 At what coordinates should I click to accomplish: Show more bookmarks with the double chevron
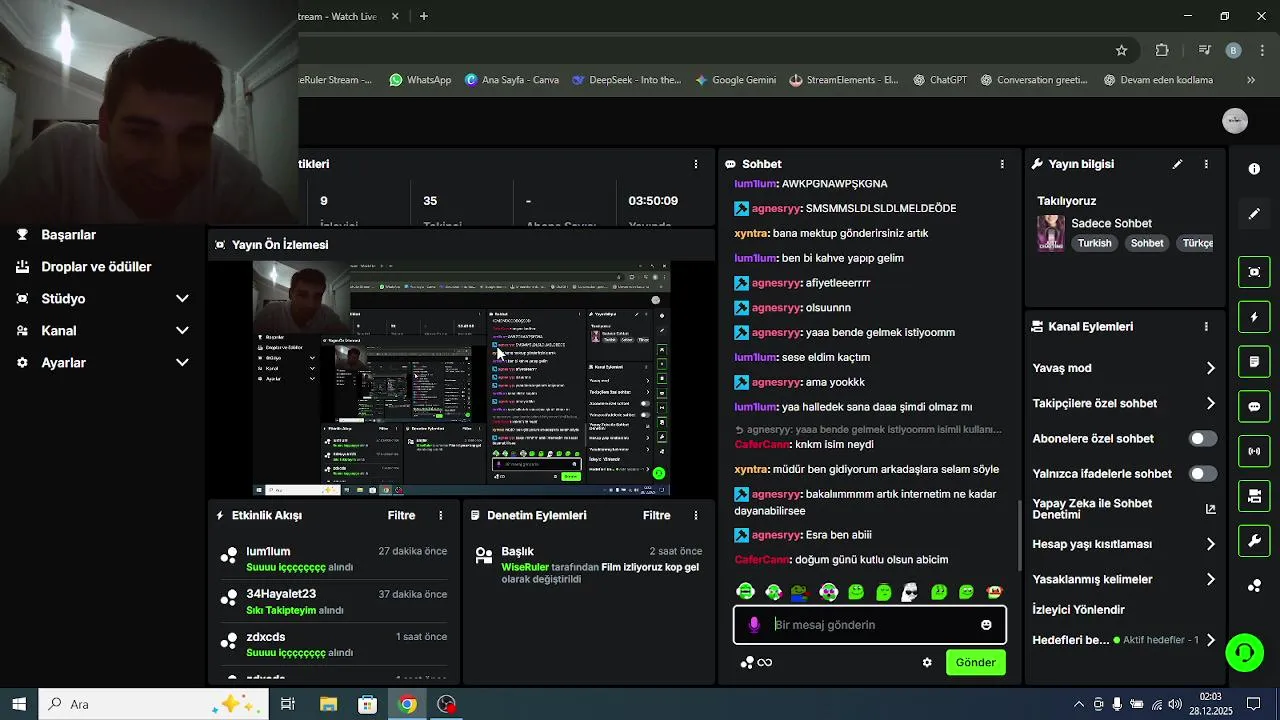[x=1250, y=80]
